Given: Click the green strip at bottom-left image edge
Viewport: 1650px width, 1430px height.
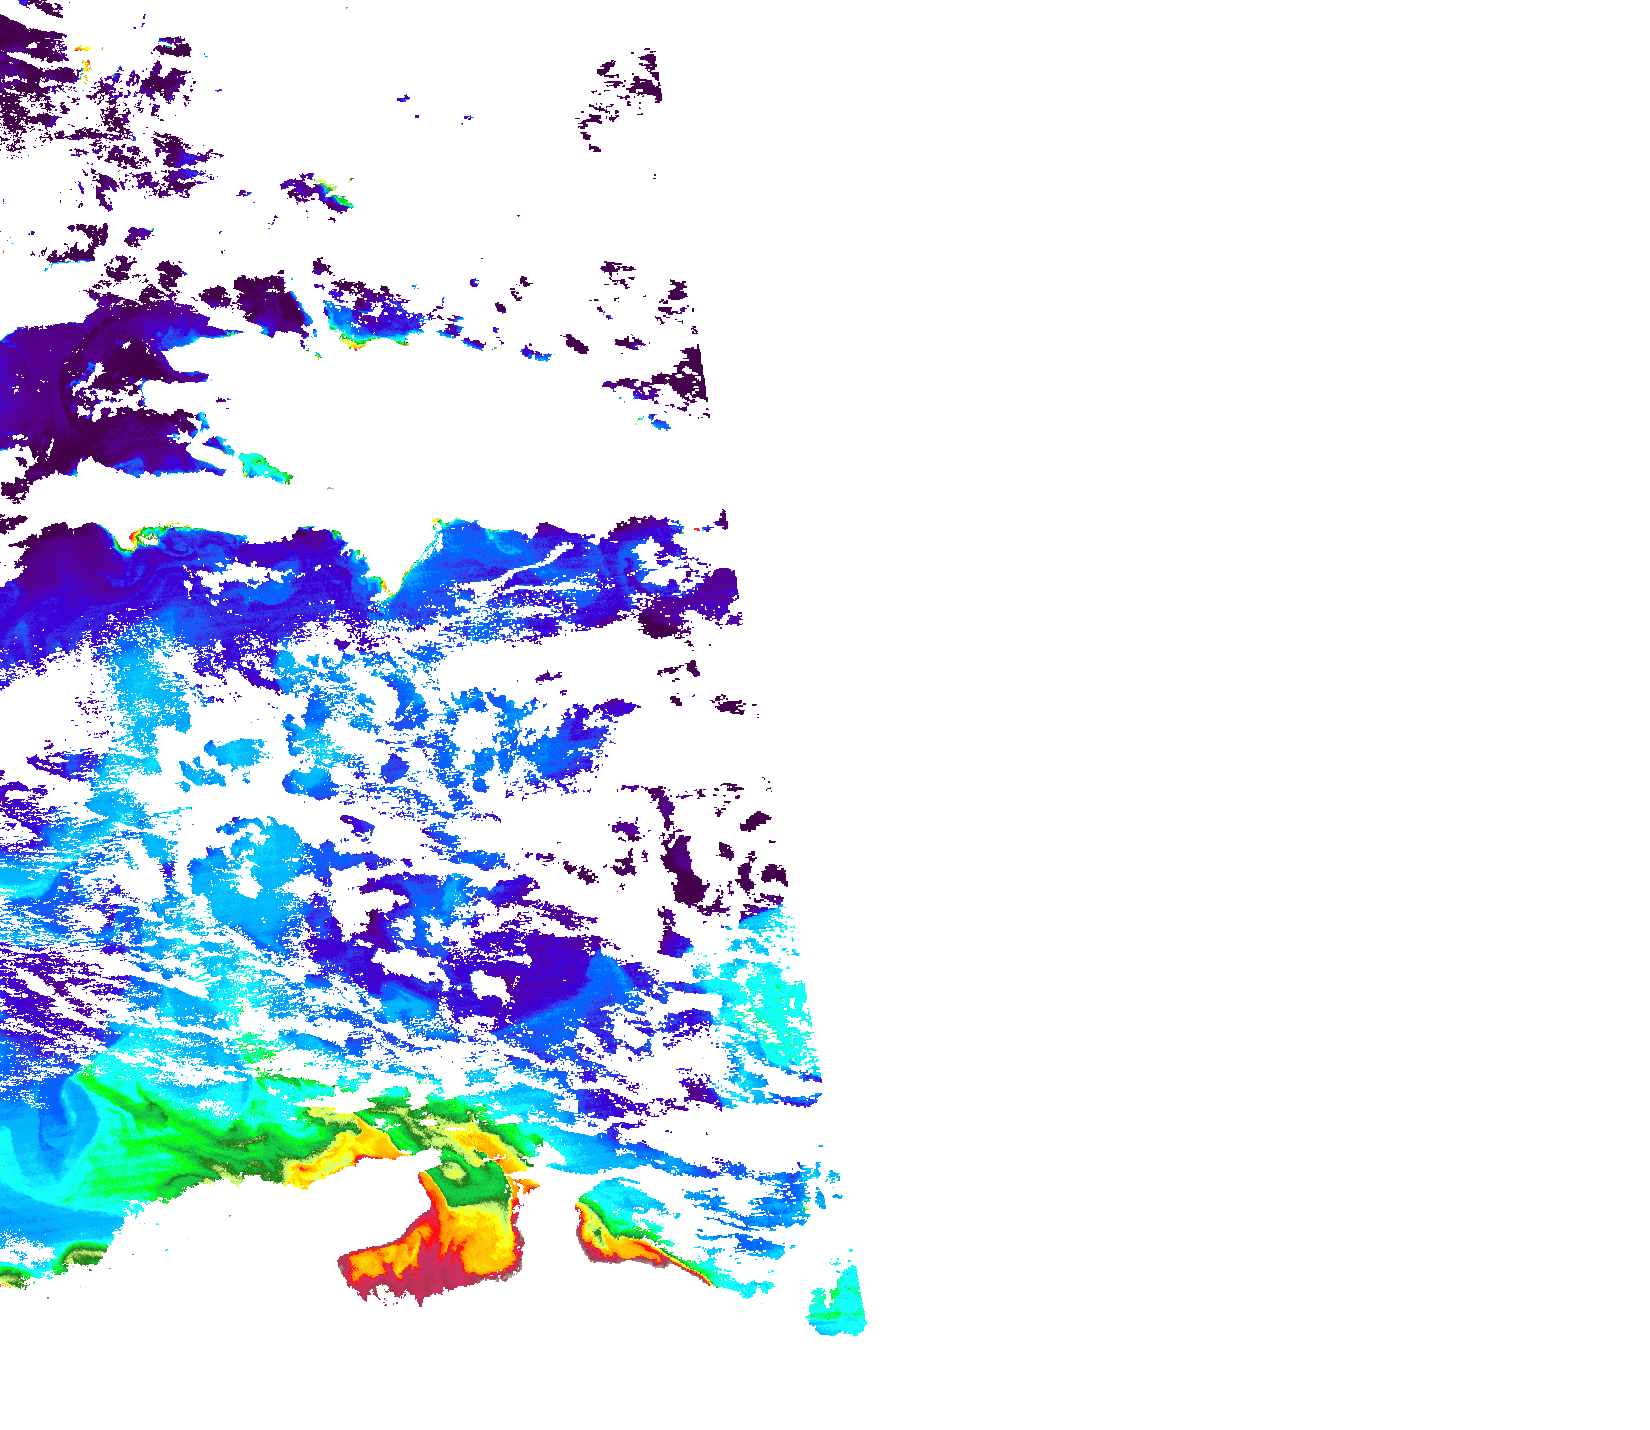Looking at the screenshot, I should [x=12, y=1277].
